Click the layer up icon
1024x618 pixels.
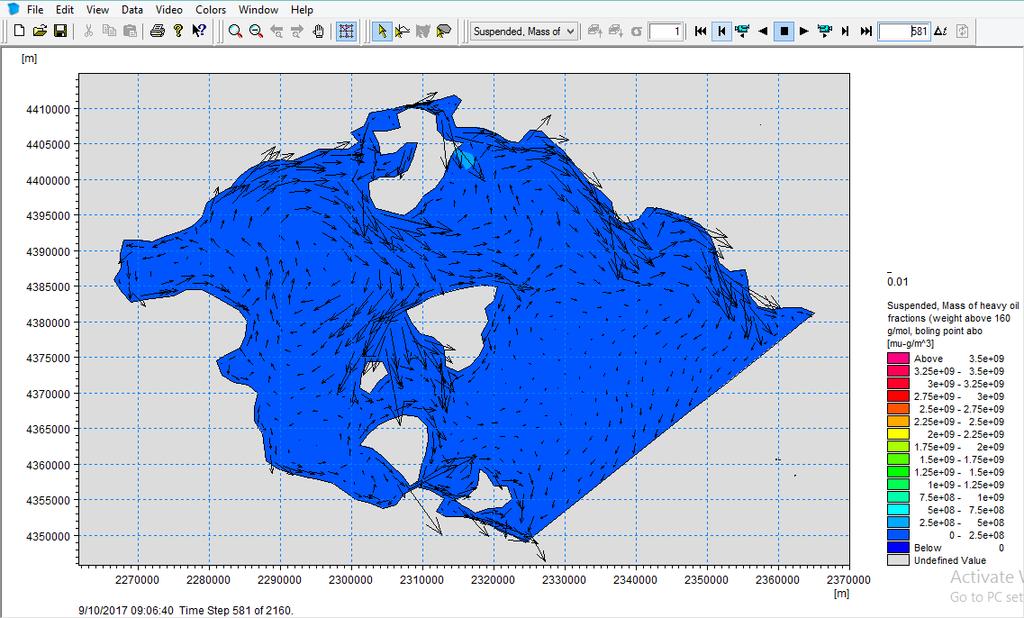[595, 31]
